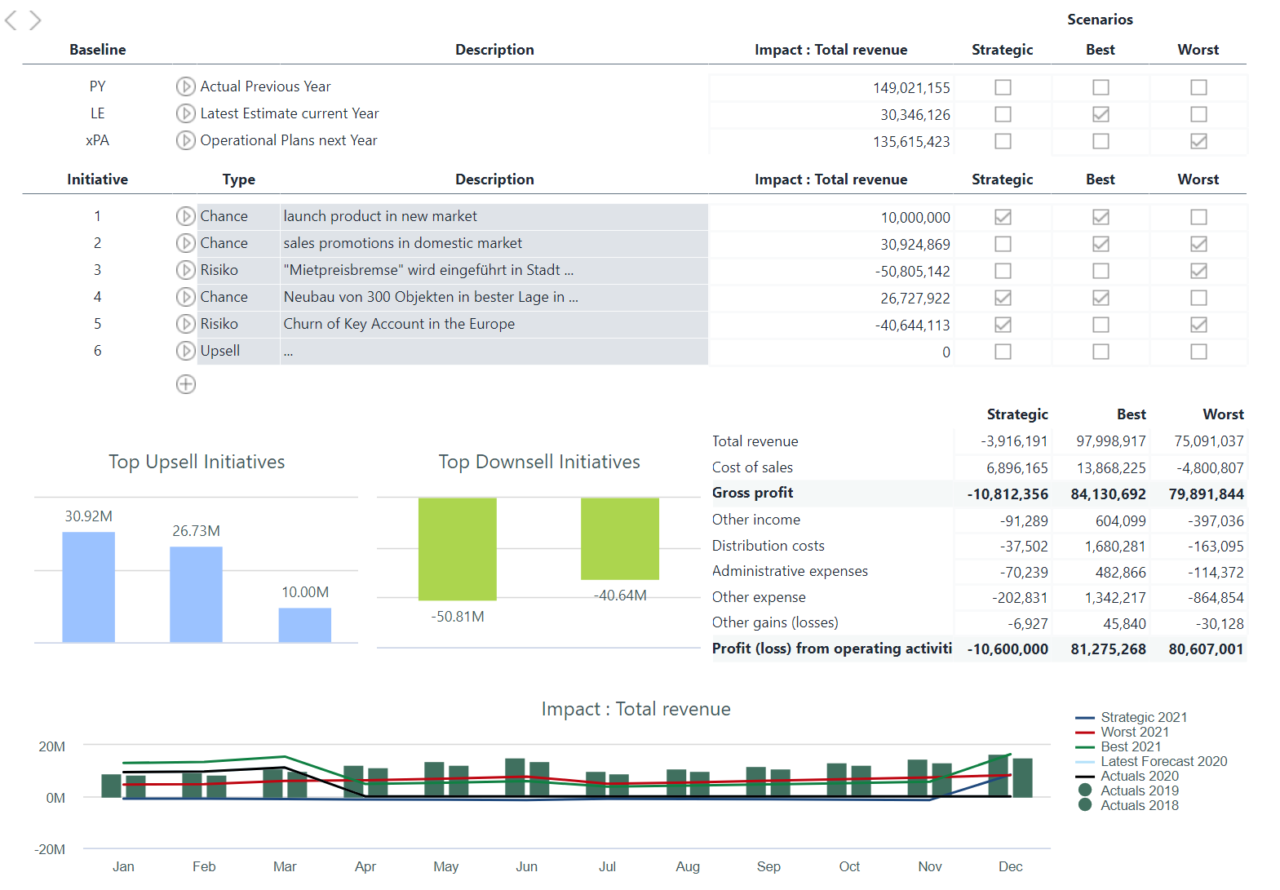Click impact value 149,021,155
This screenshot has height=890, width=1280.
pyautogui.click(x=911, y=88)
